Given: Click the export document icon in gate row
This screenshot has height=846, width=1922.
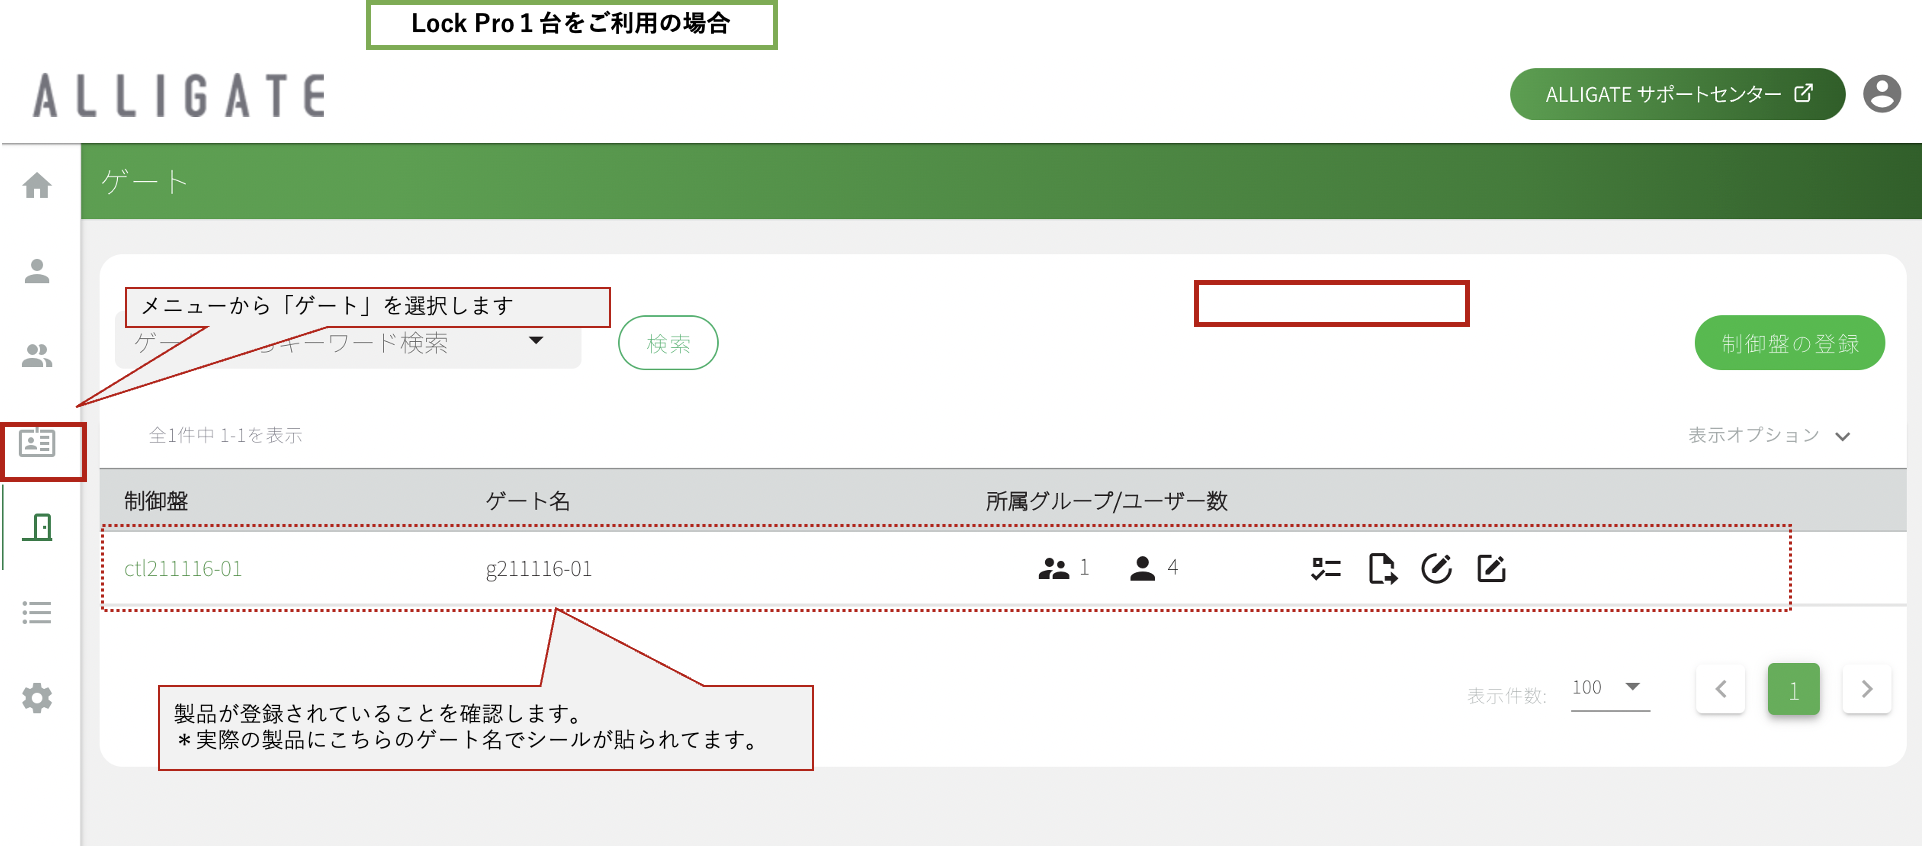Looking at the screenshot, I should pos(1382,569).
